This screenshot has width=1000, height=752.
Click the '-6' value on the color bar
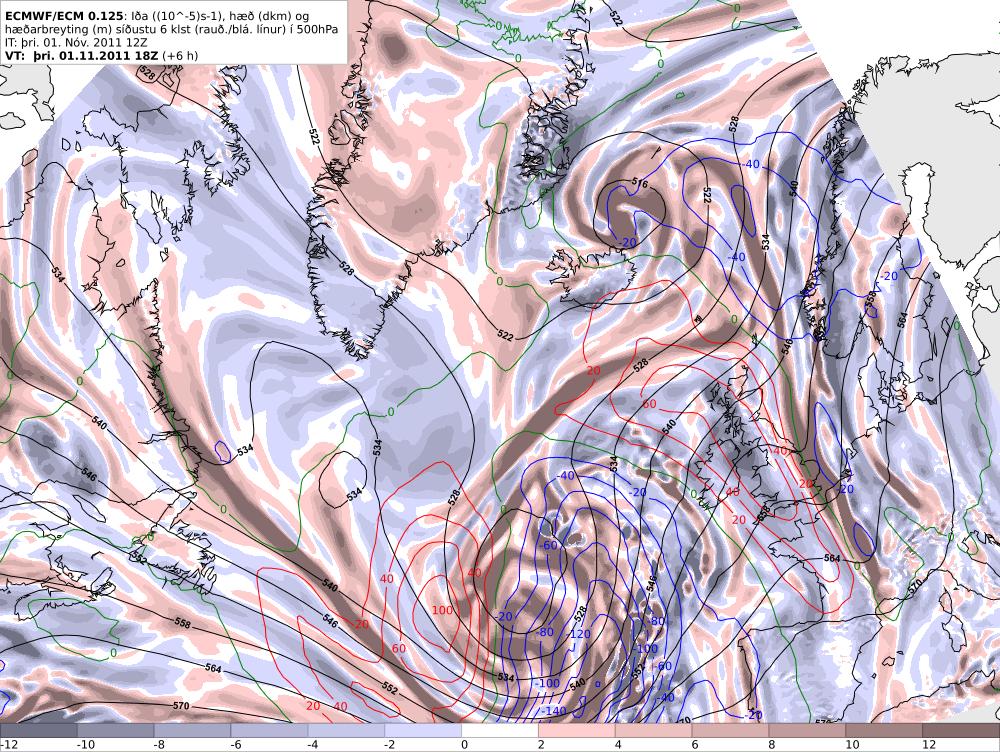pyautogui.click(x=237, y=745)
